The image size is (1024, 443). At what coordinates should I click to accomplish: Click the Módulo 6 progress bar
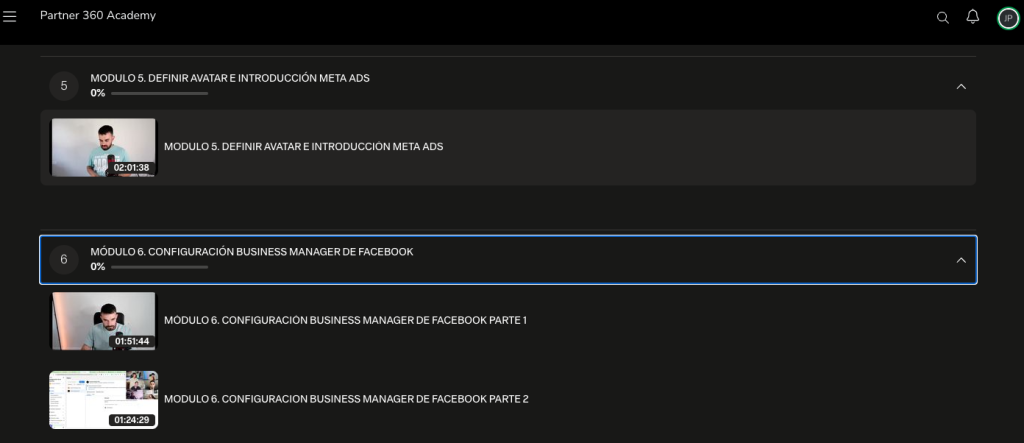[x=159, y=267]
